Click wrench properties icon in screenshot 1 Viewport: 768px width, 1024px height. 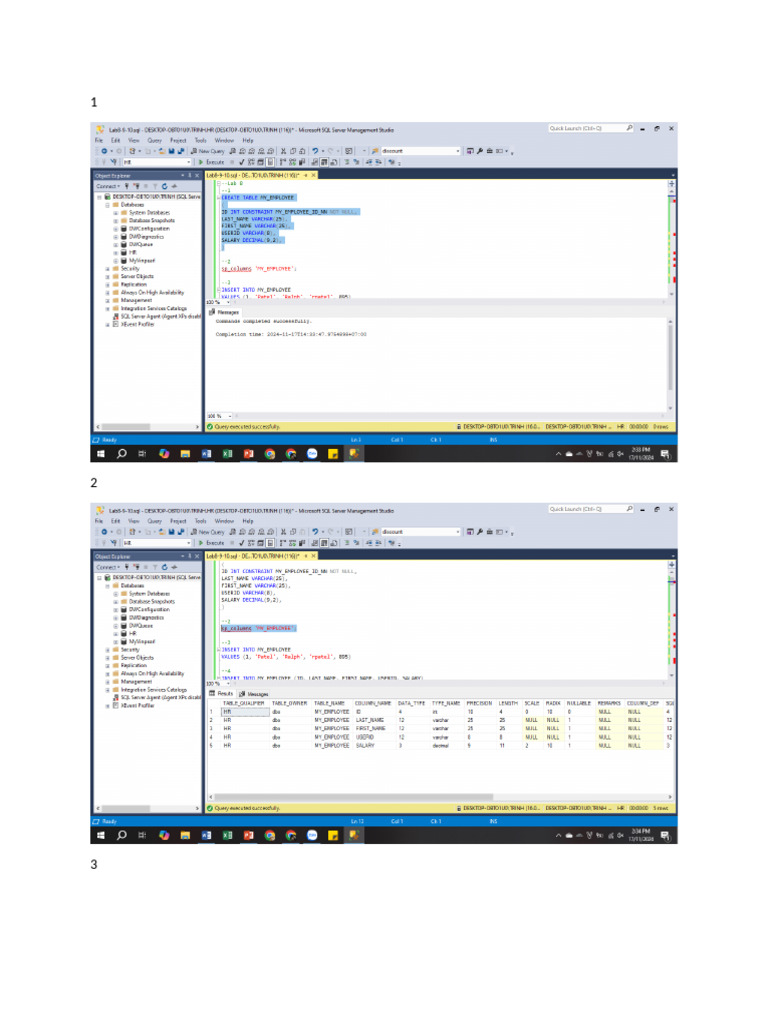pos(480,151)
